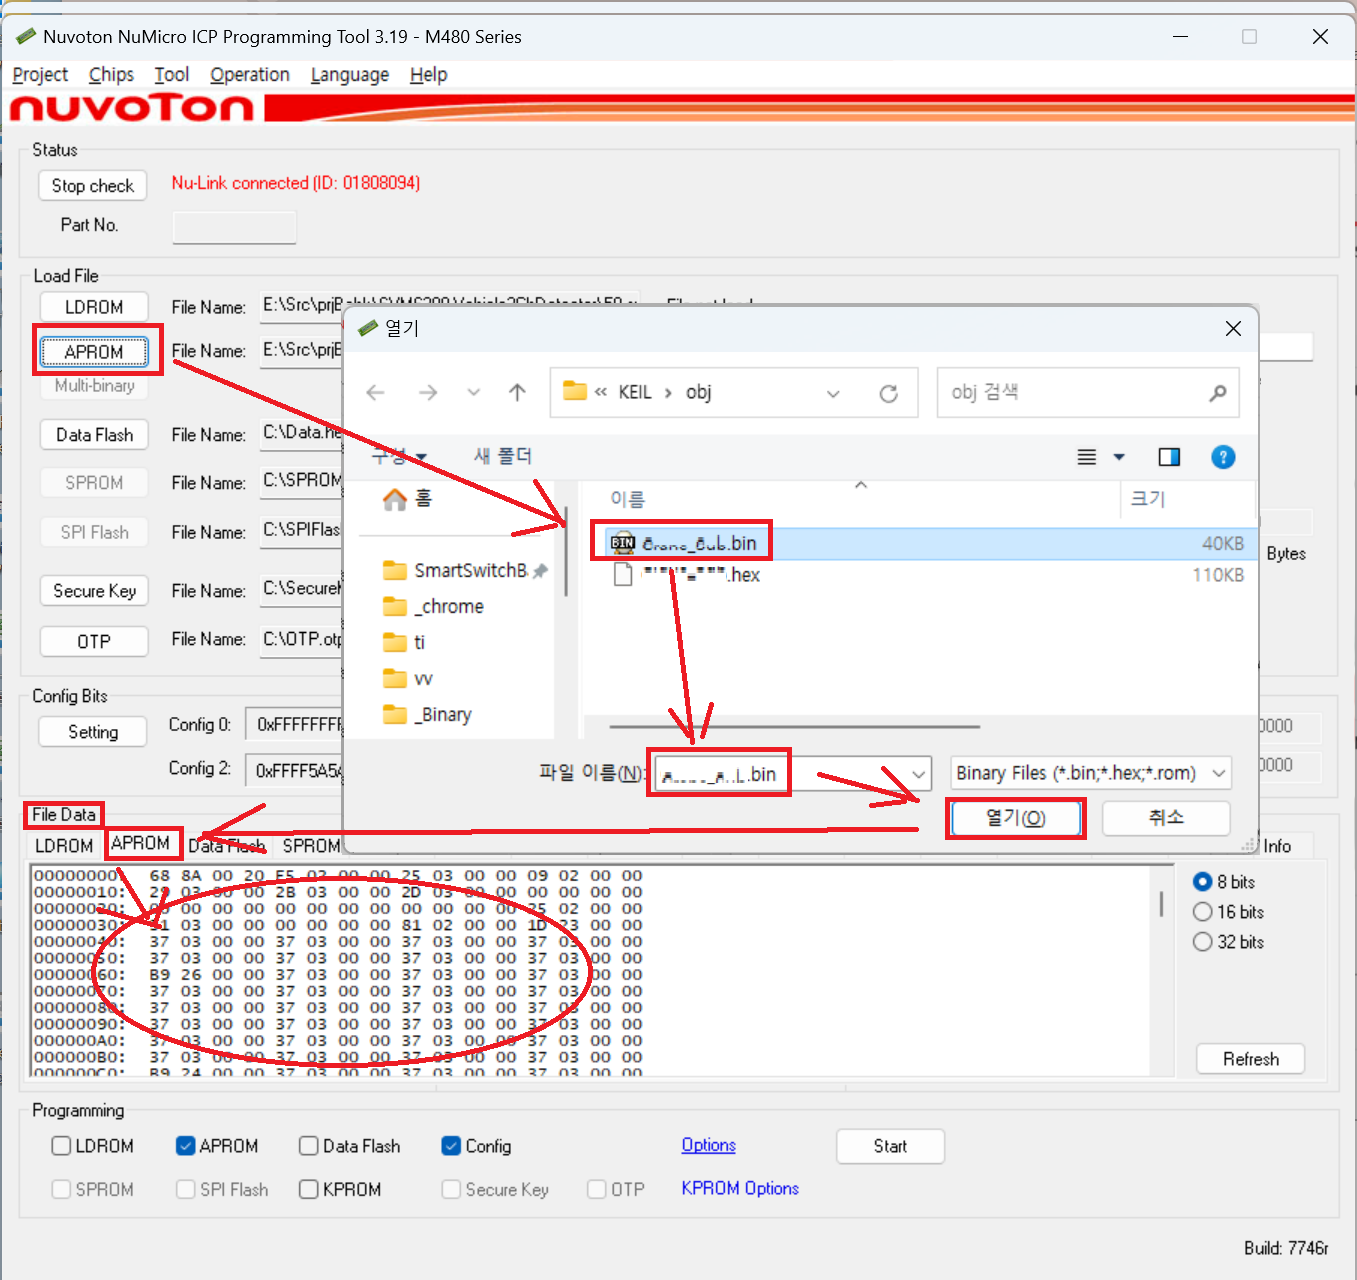
Task: Click the Stop check button
Action: pos(93,186)
